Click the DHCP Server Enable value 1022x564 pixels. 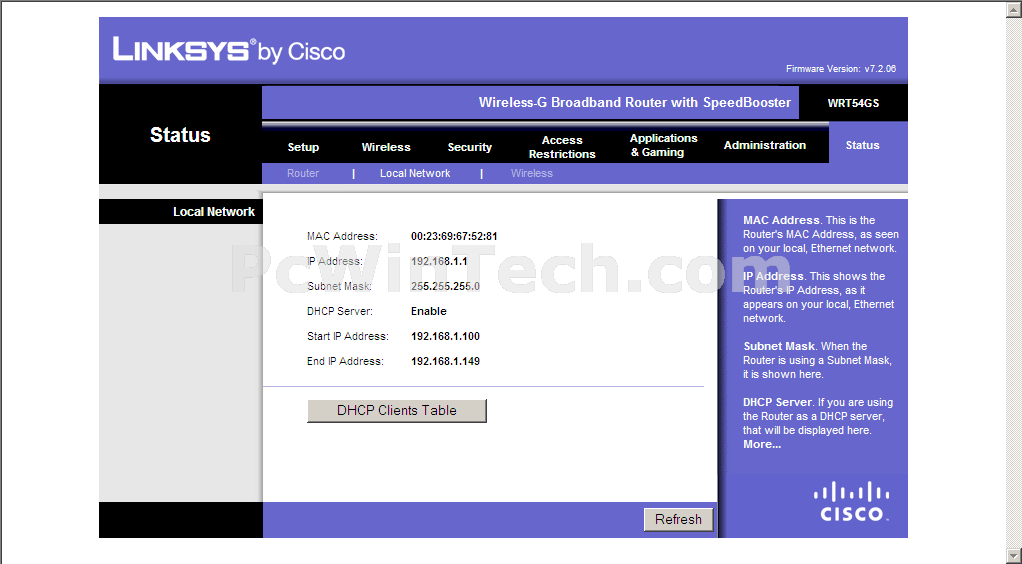[429, 311]
